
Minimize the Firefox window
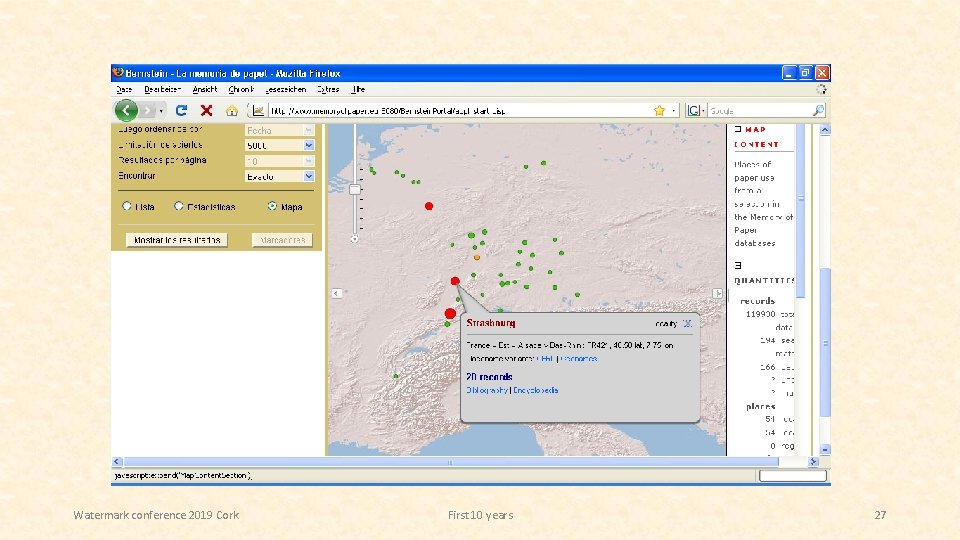tap(789, 73)
